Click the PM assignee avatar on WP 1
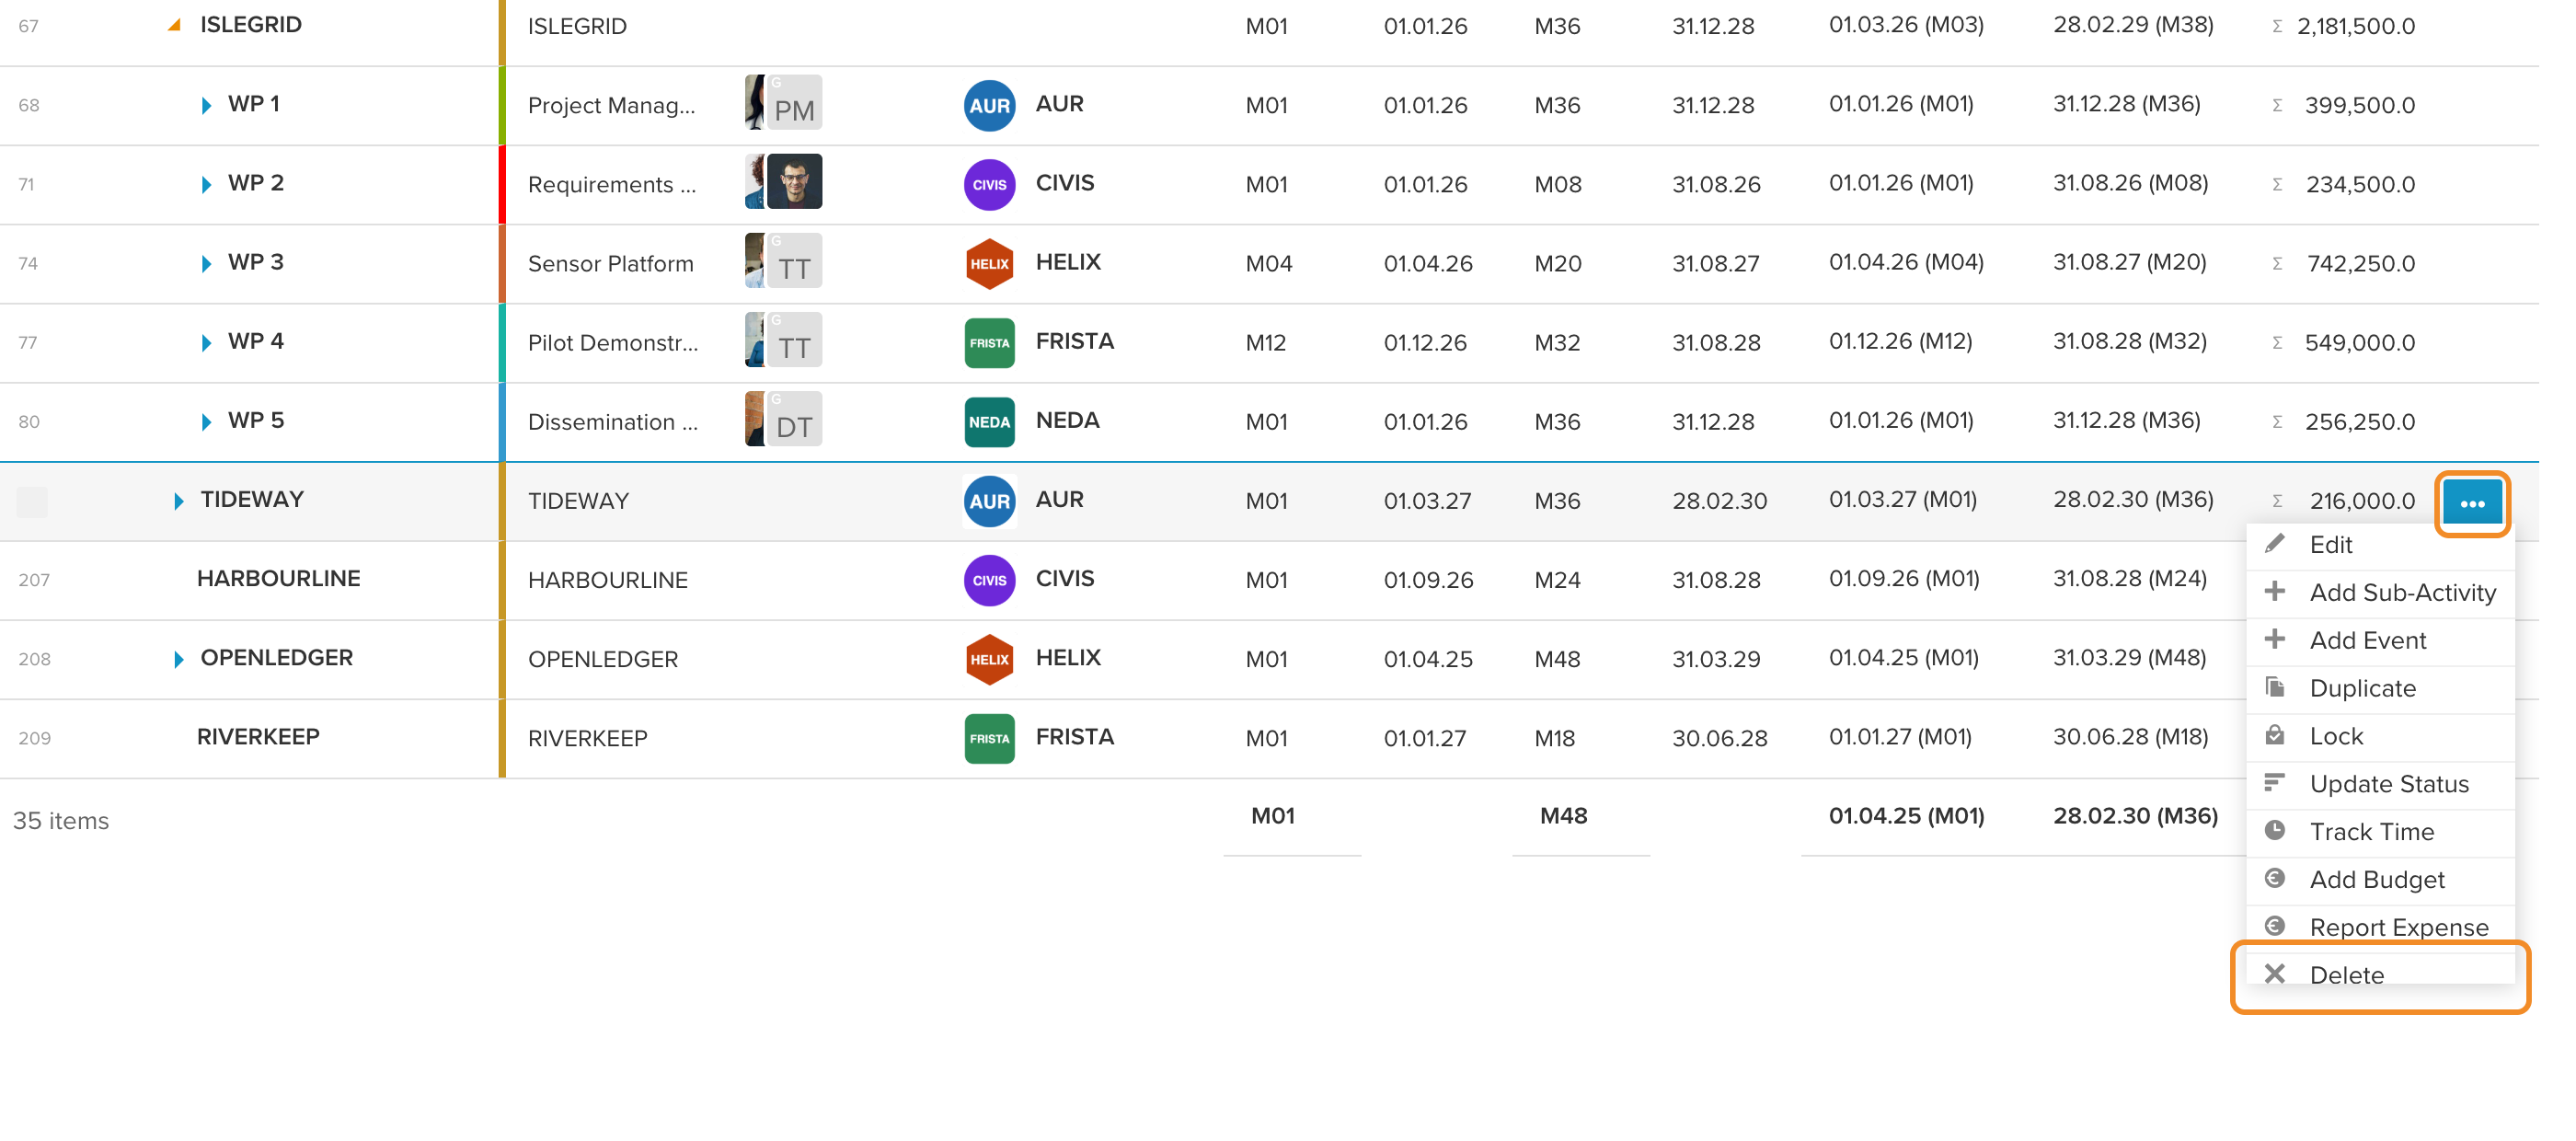This screenshot has width=2576, height=1141. [794, 102]
